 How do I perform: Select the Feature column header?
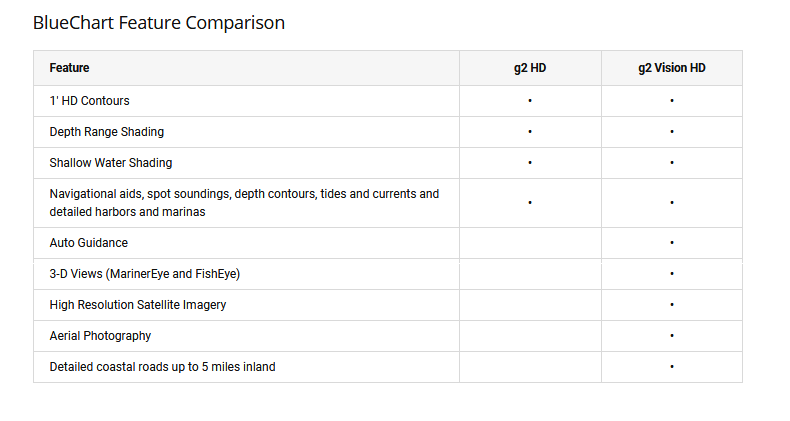click(69, 68)
